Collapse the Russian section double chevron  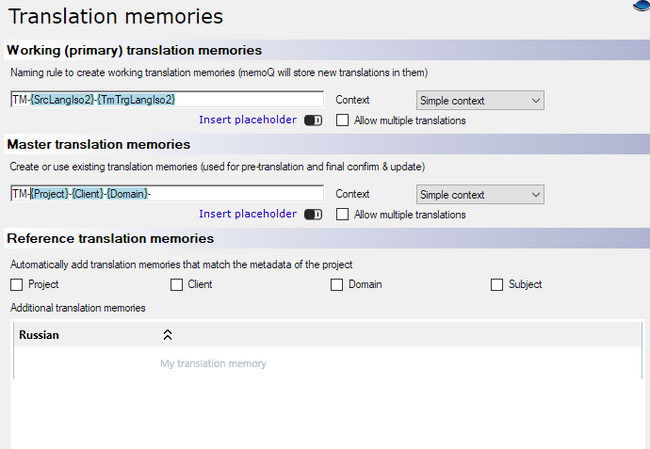tap(168, 335)
